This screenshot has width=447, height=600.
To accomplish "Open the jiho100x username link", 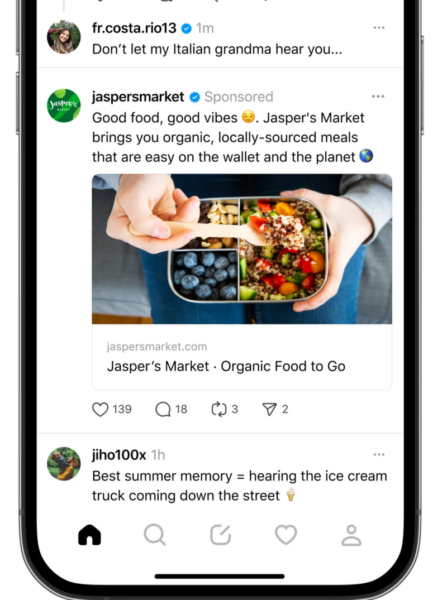I will 119,455.
